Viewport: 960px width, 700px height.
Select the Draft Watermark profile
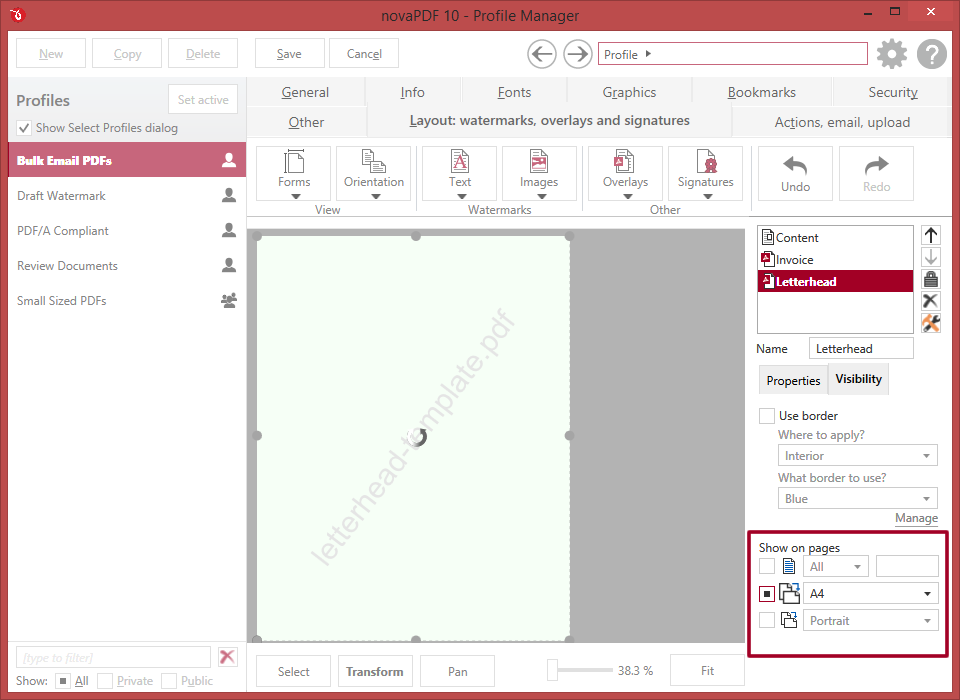tap(127, 195)
